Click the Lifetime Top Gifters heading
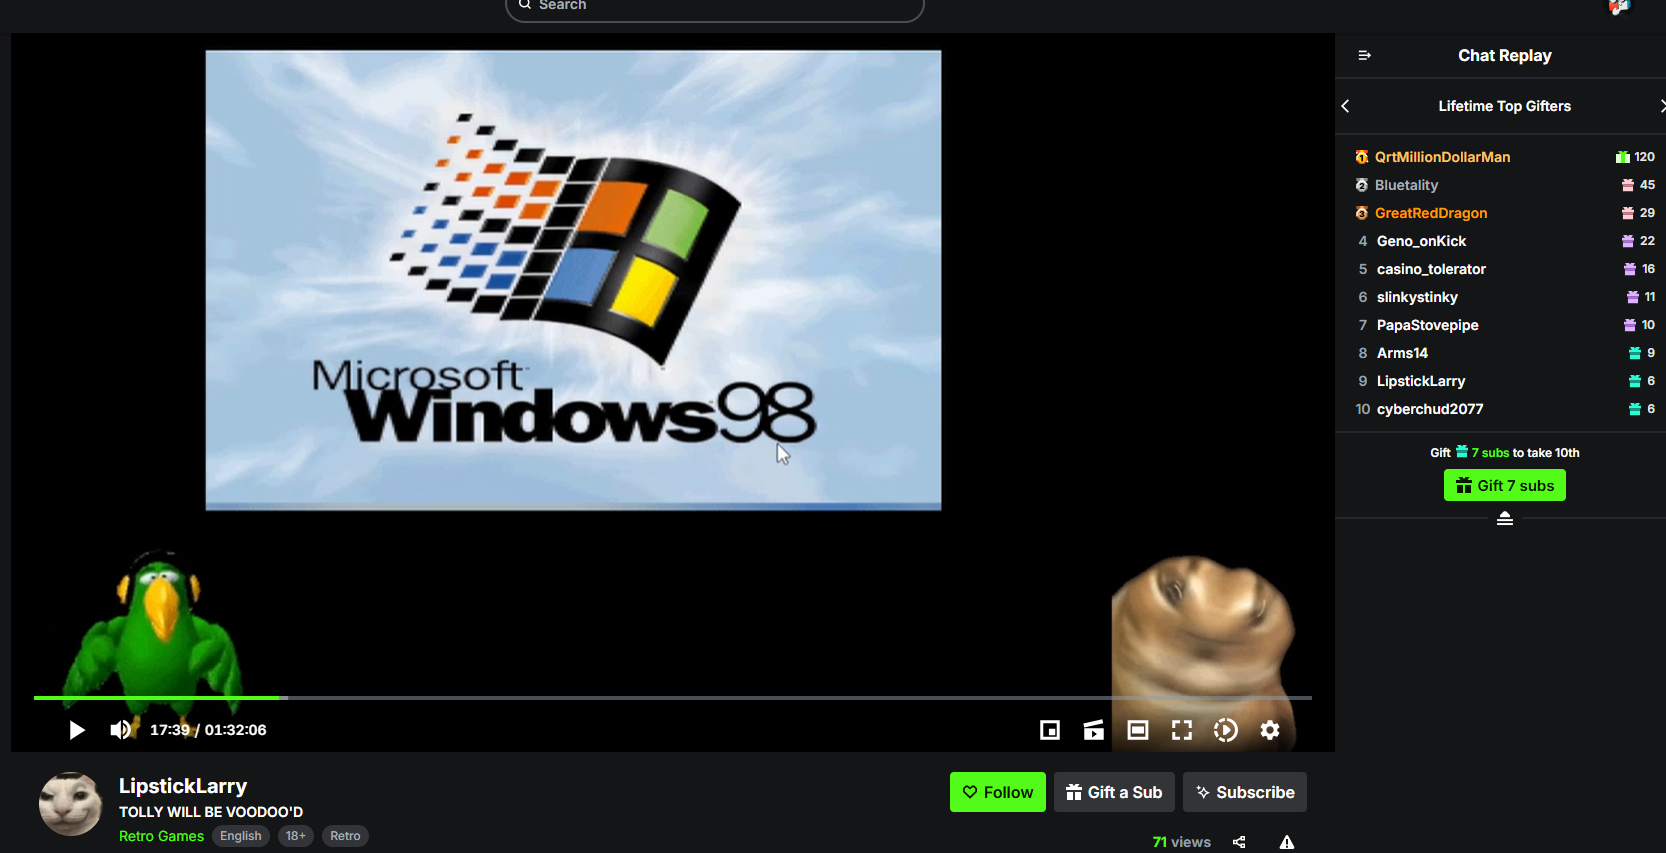 (x=1505, y=106)
